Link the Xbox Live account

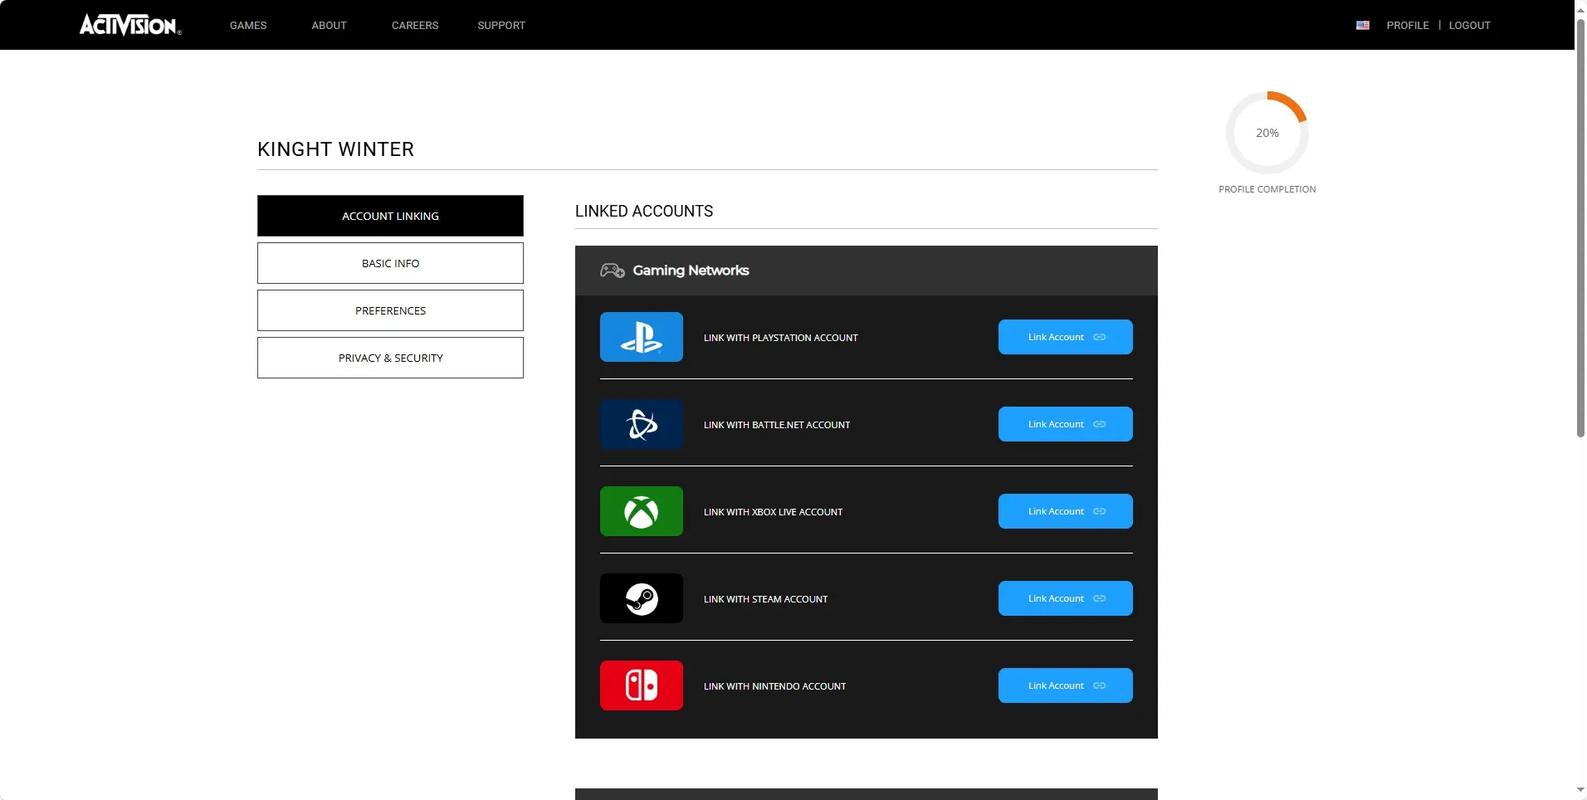(1065, 511)
